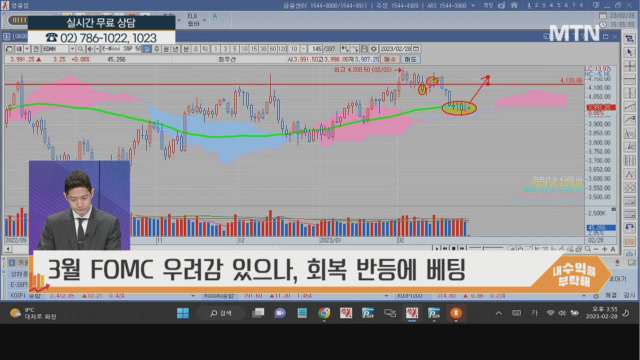
Task: Select the arrow pointer tool in right sidebar
Action: [x=629, y=52]
